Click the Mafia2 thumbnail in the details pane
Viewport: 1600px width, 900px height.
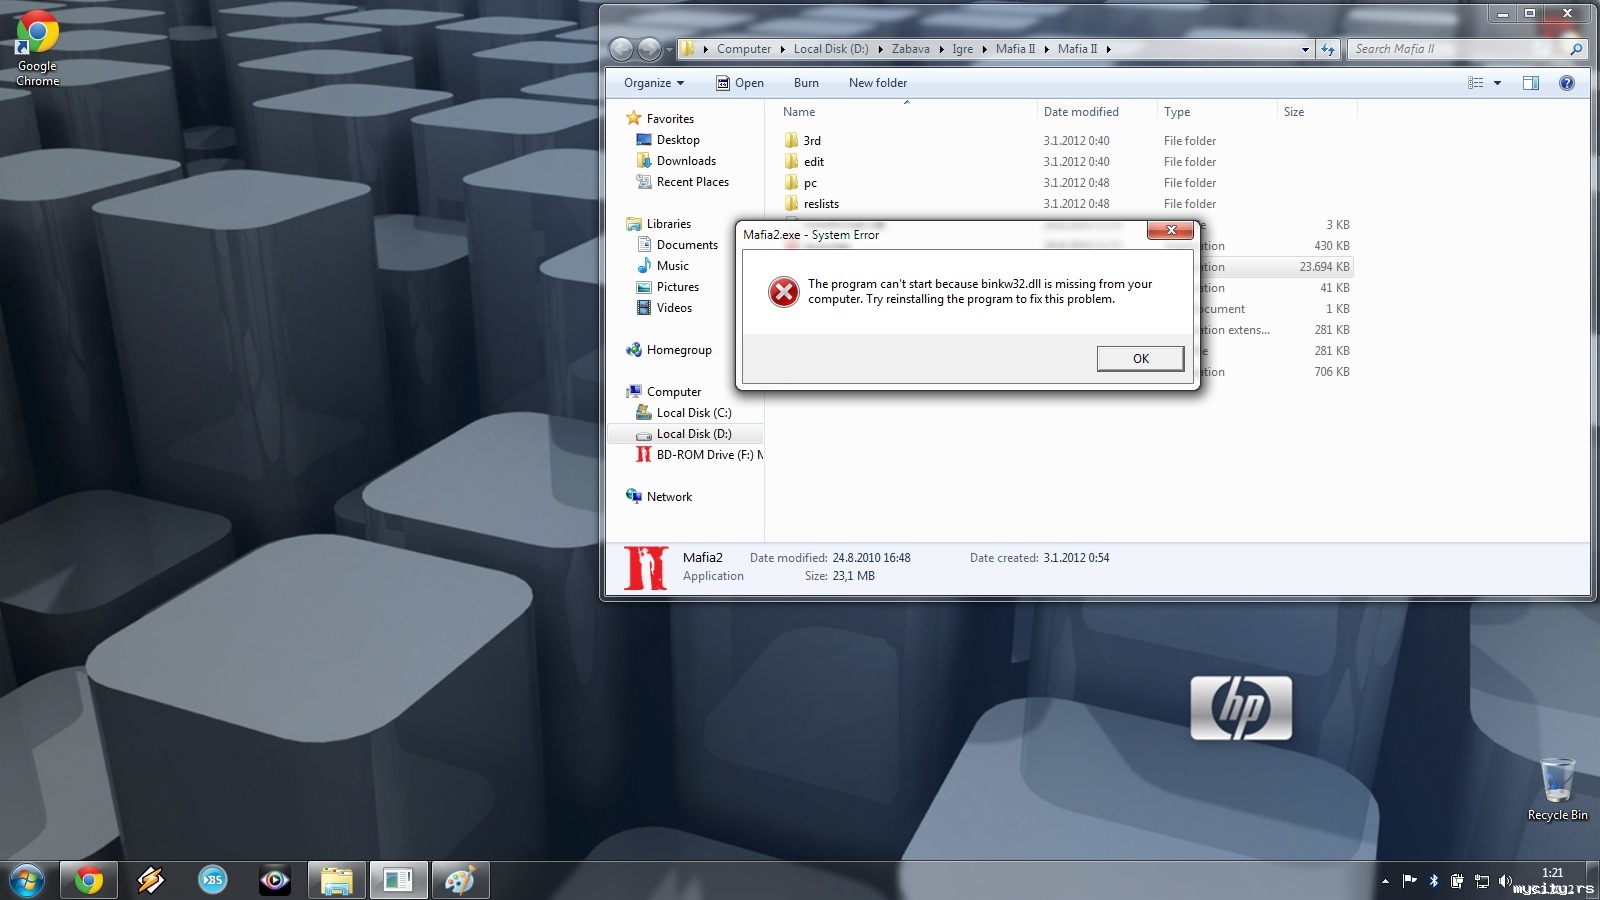[646, 568]
